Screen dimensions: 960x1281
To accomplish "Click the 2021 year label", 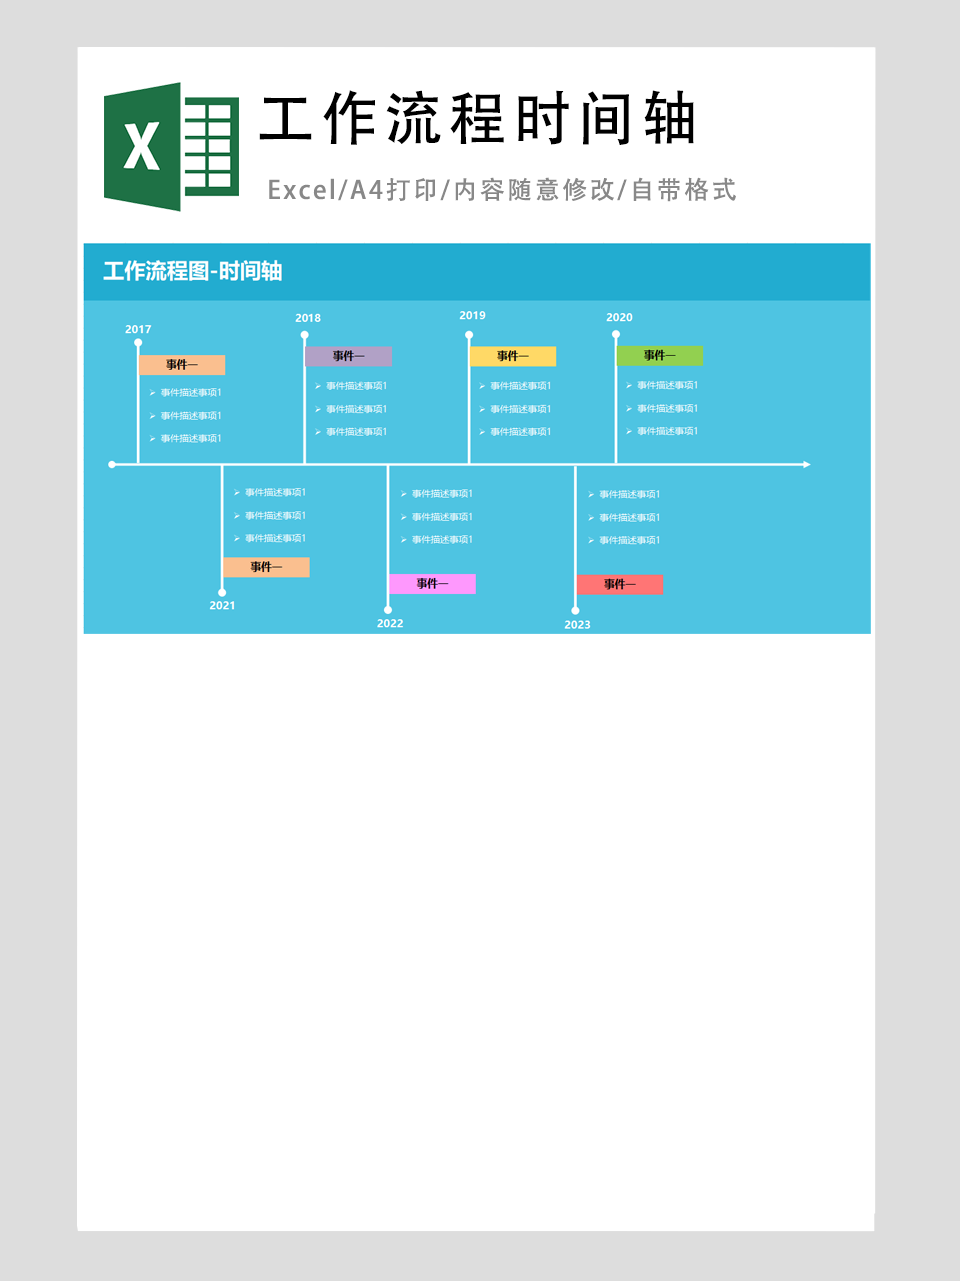I will pos(222,605).
